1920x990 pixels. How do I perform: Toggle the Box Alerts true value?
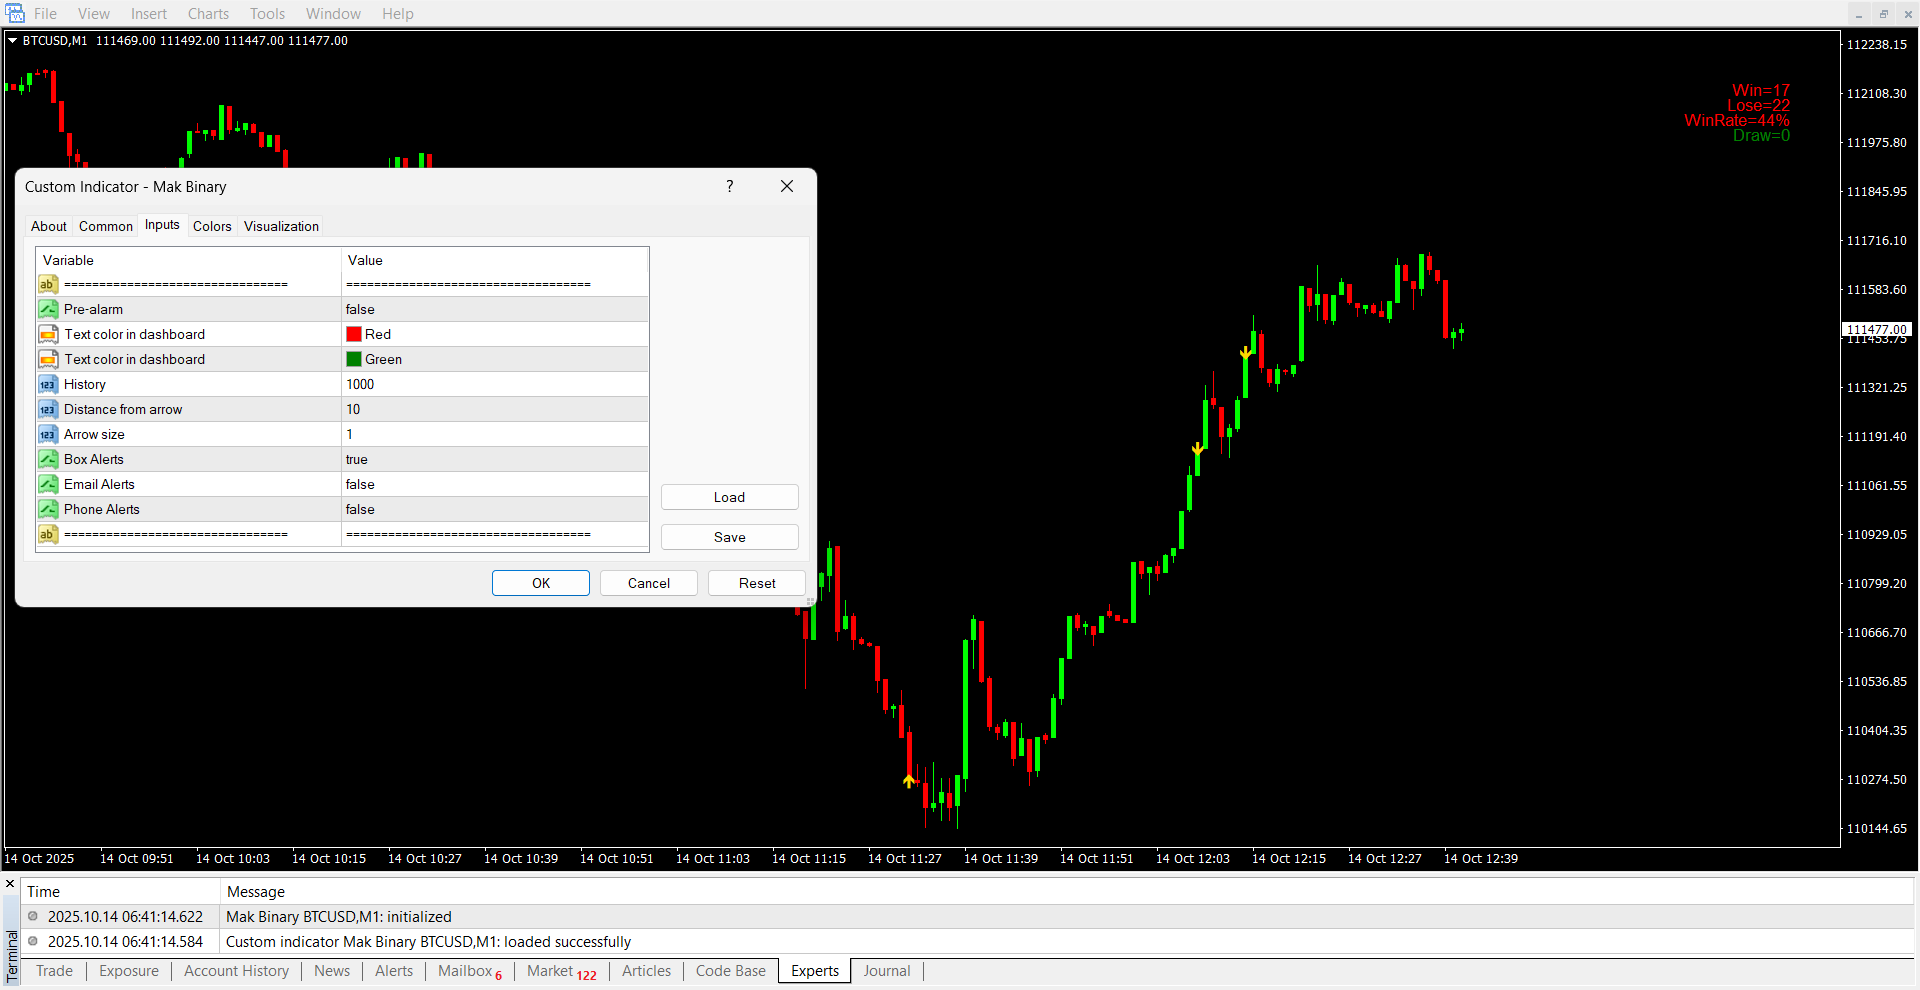point(494,459)
